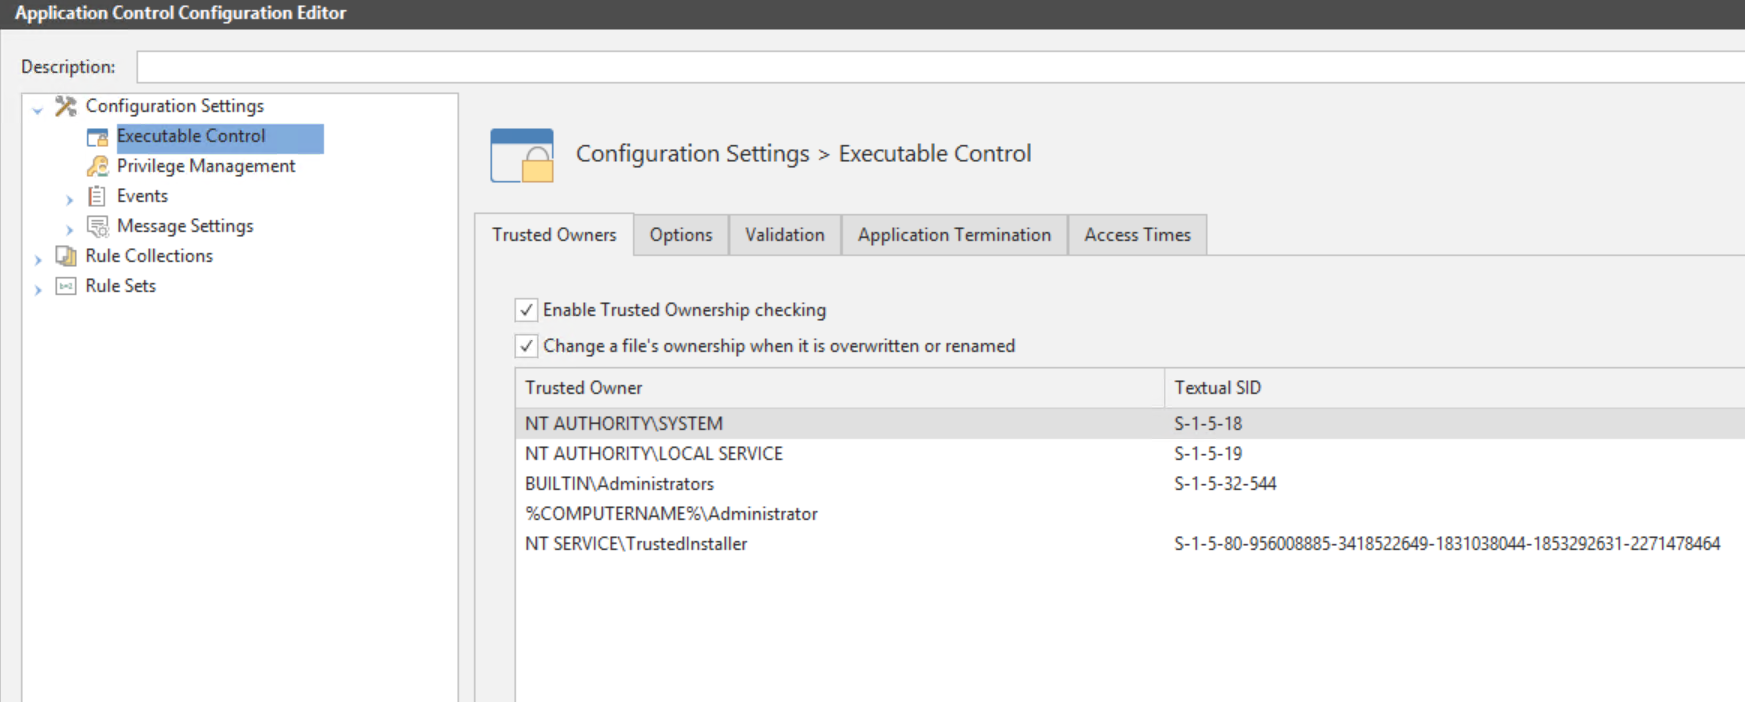Collapse the Configuration Settings tree node
This screenshot has width=1745, height=702.
(38, 110)
